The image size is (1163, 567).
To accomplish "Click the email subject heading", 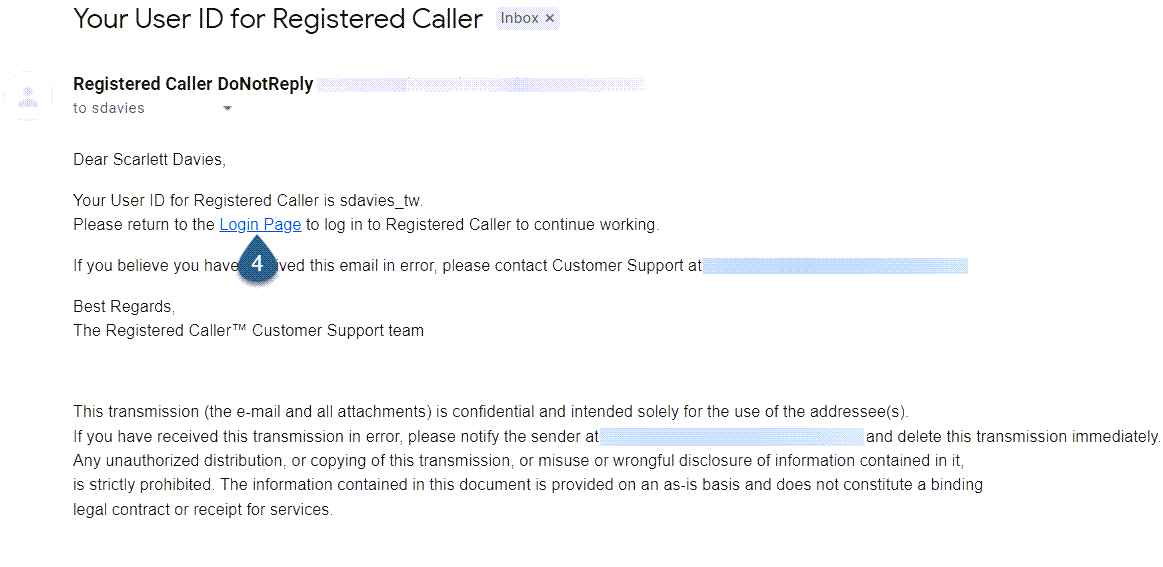I will (278, 19).
